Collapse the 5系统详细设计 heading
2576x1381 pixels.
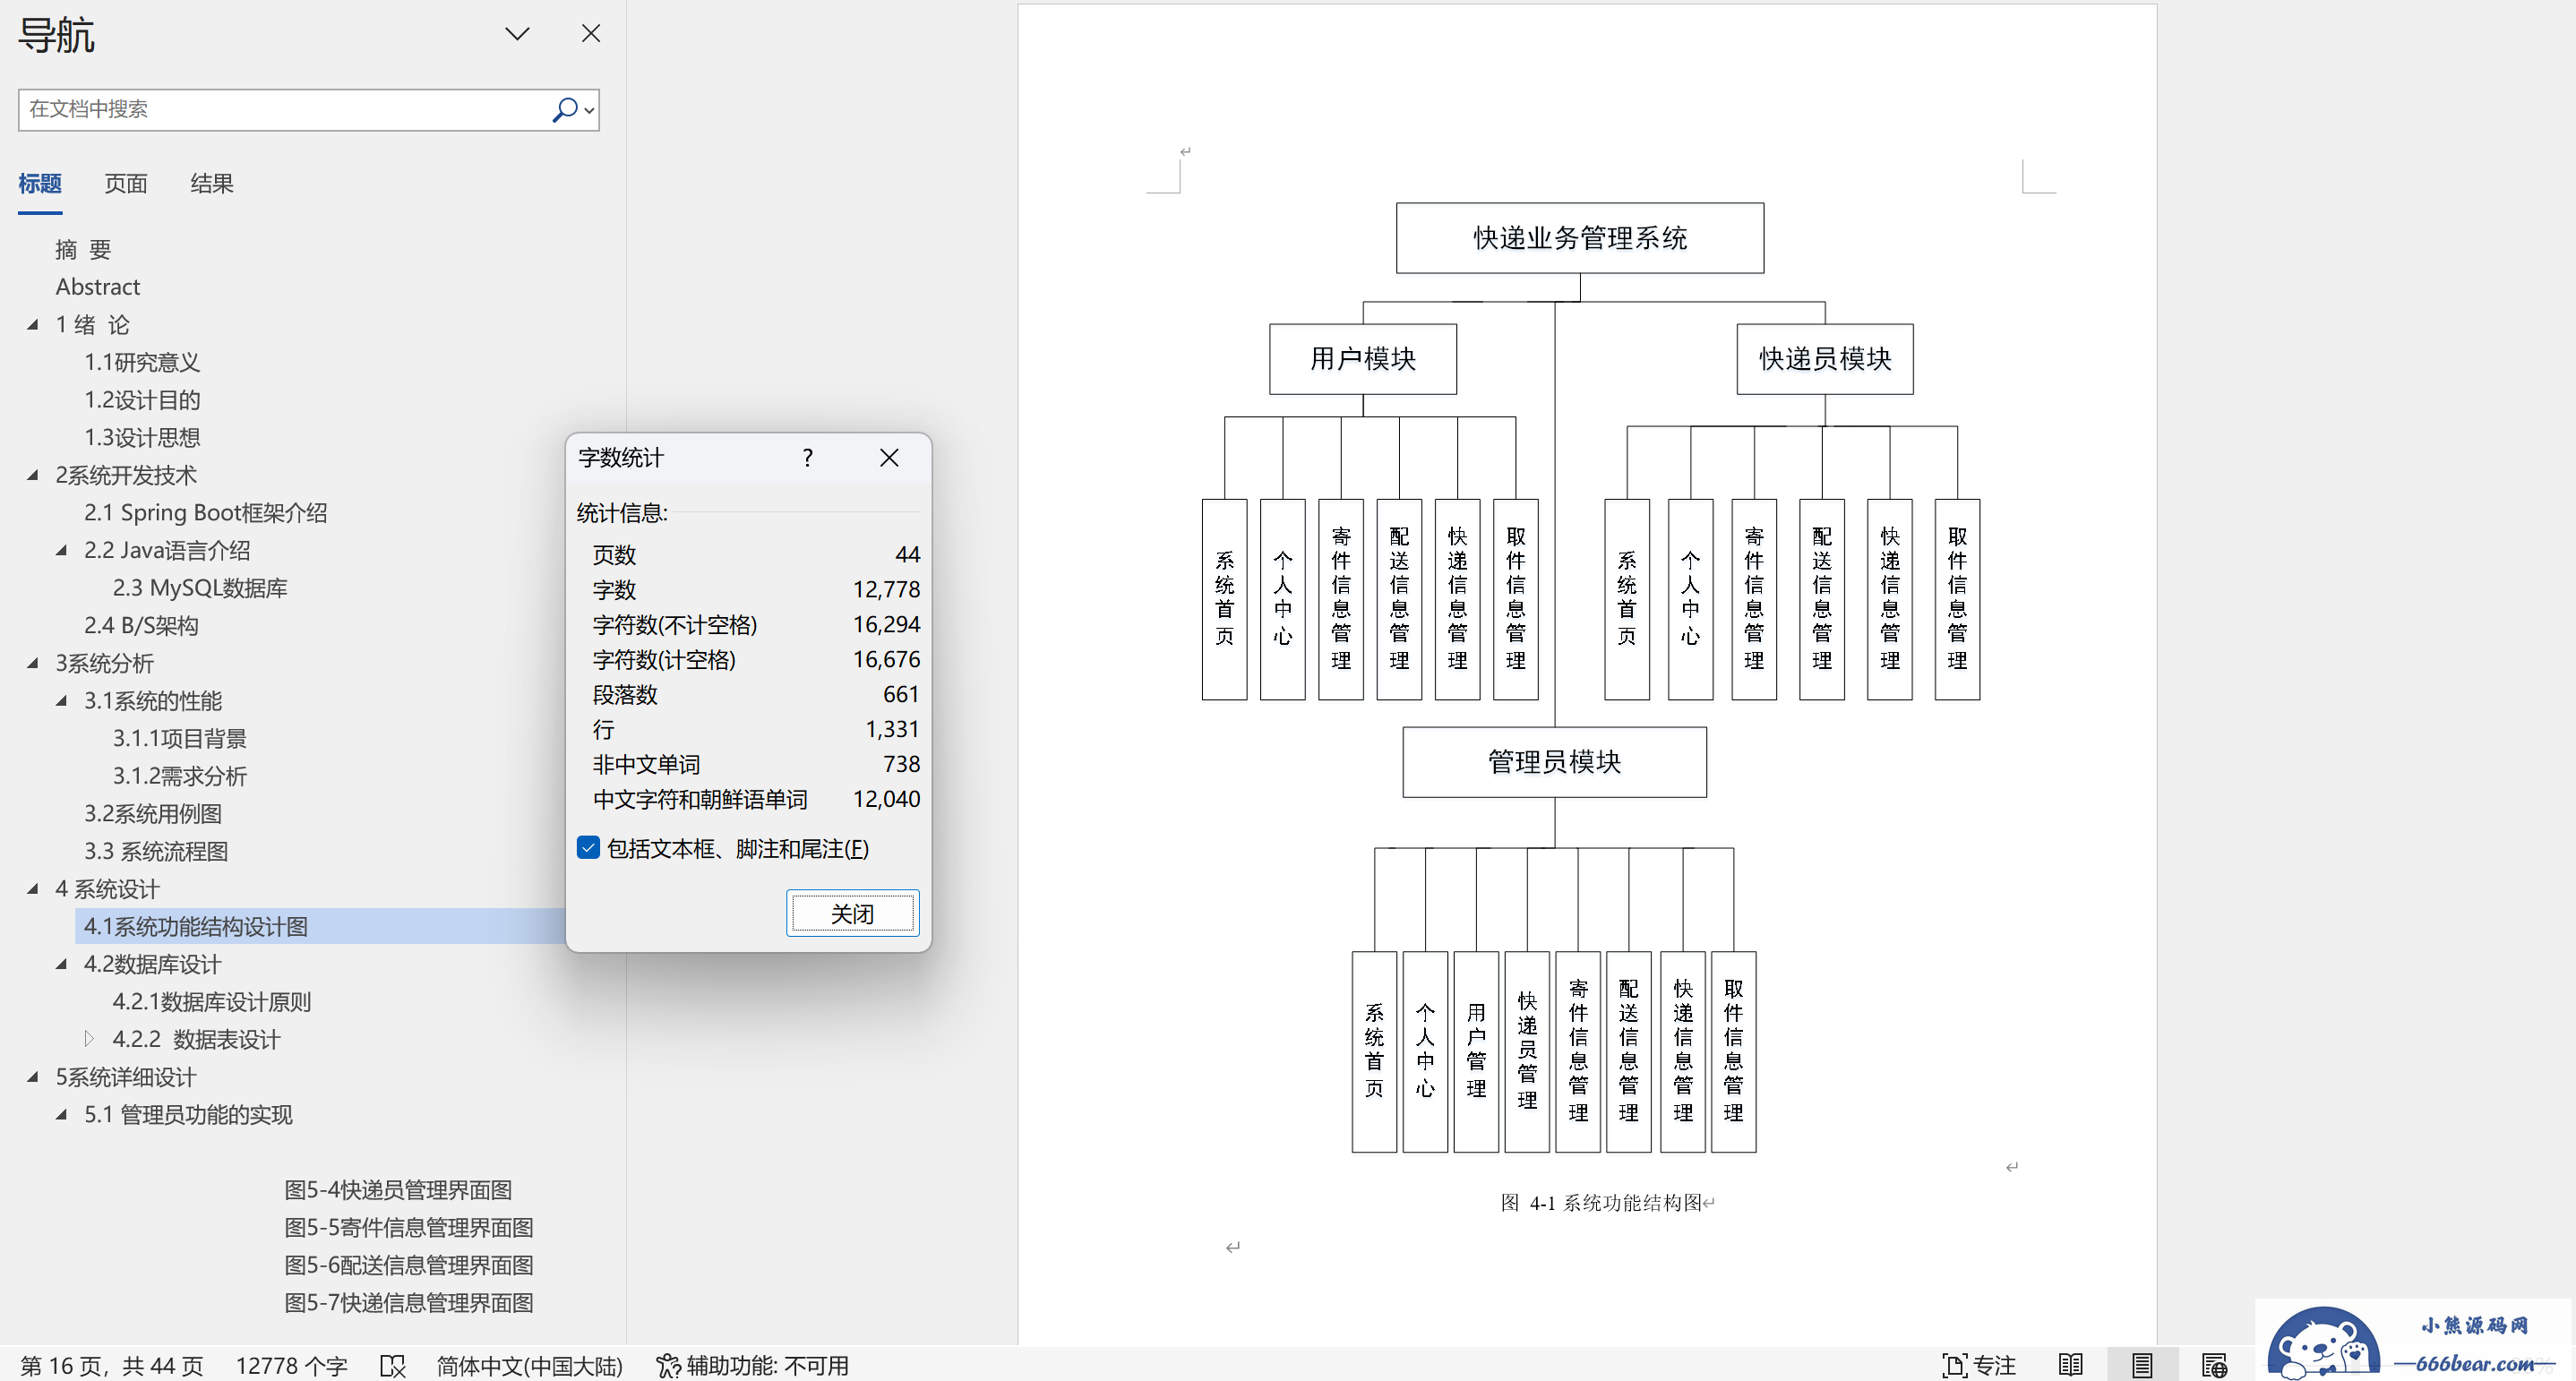tap(33, 1077)
